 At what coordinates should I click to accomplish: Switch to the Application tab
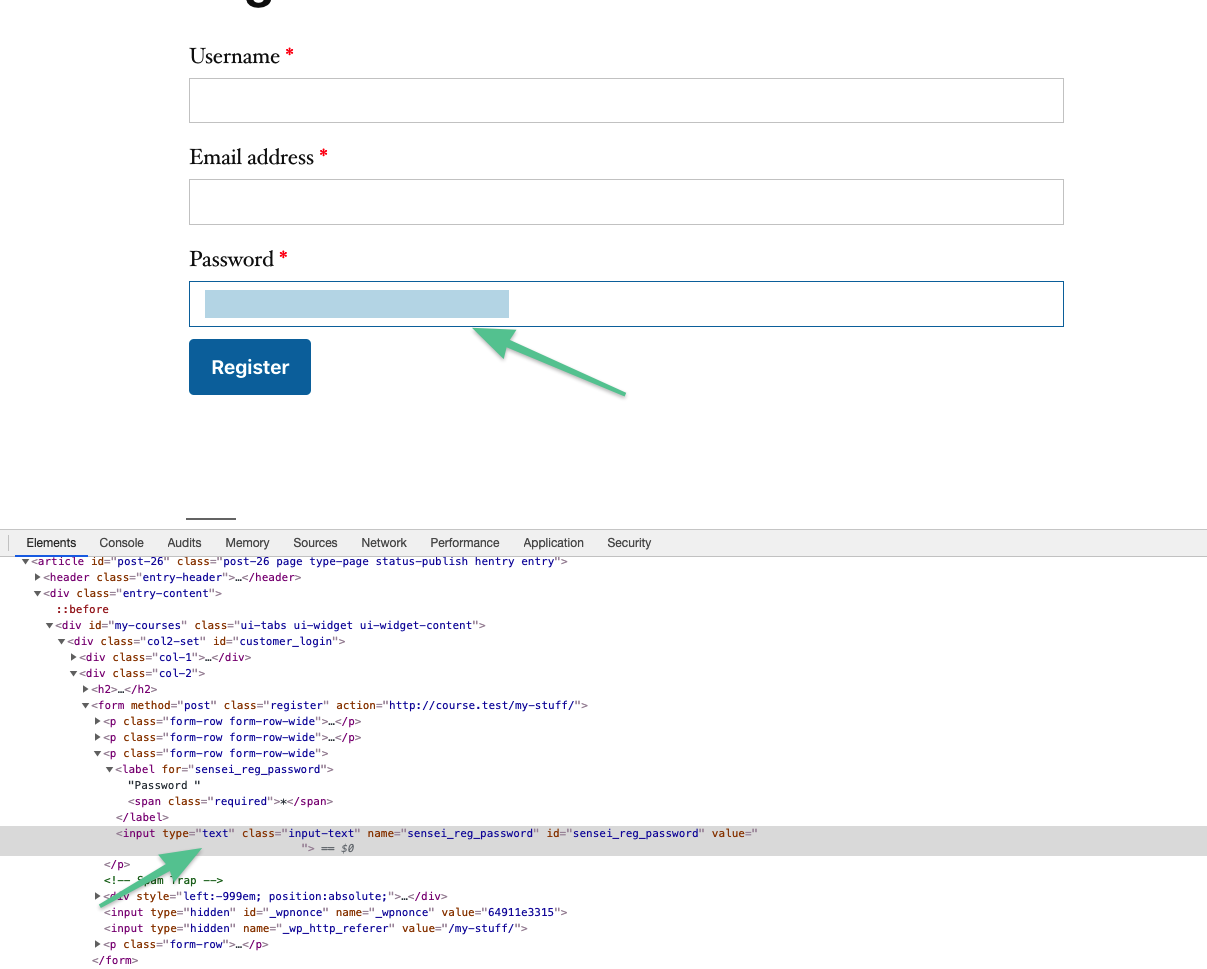pos(553,543)
